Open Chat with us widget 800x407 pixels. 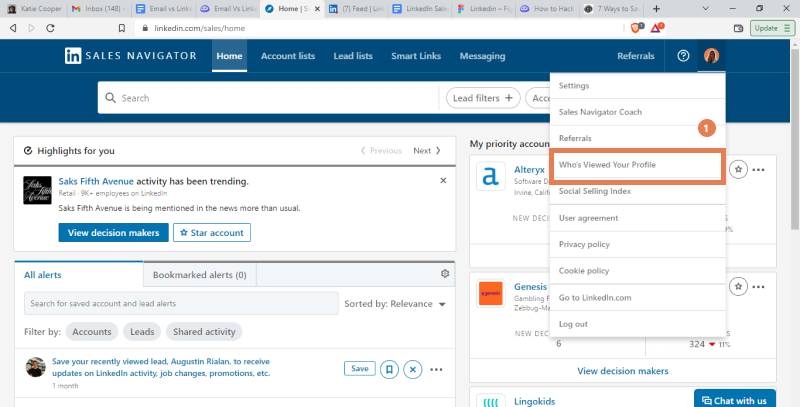(735, 400)
